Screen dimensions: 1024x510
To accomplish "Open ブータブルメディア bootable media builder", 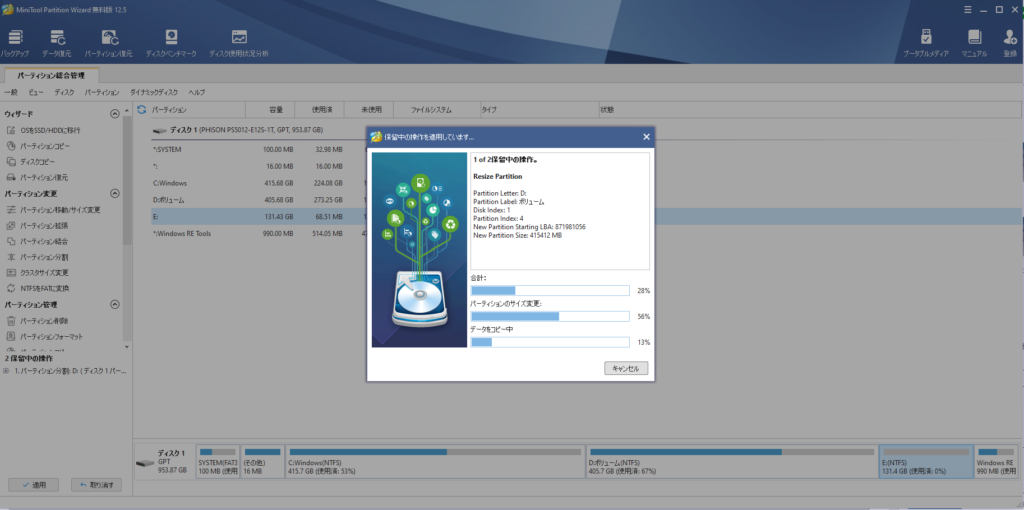I will (x=925, y=43).
